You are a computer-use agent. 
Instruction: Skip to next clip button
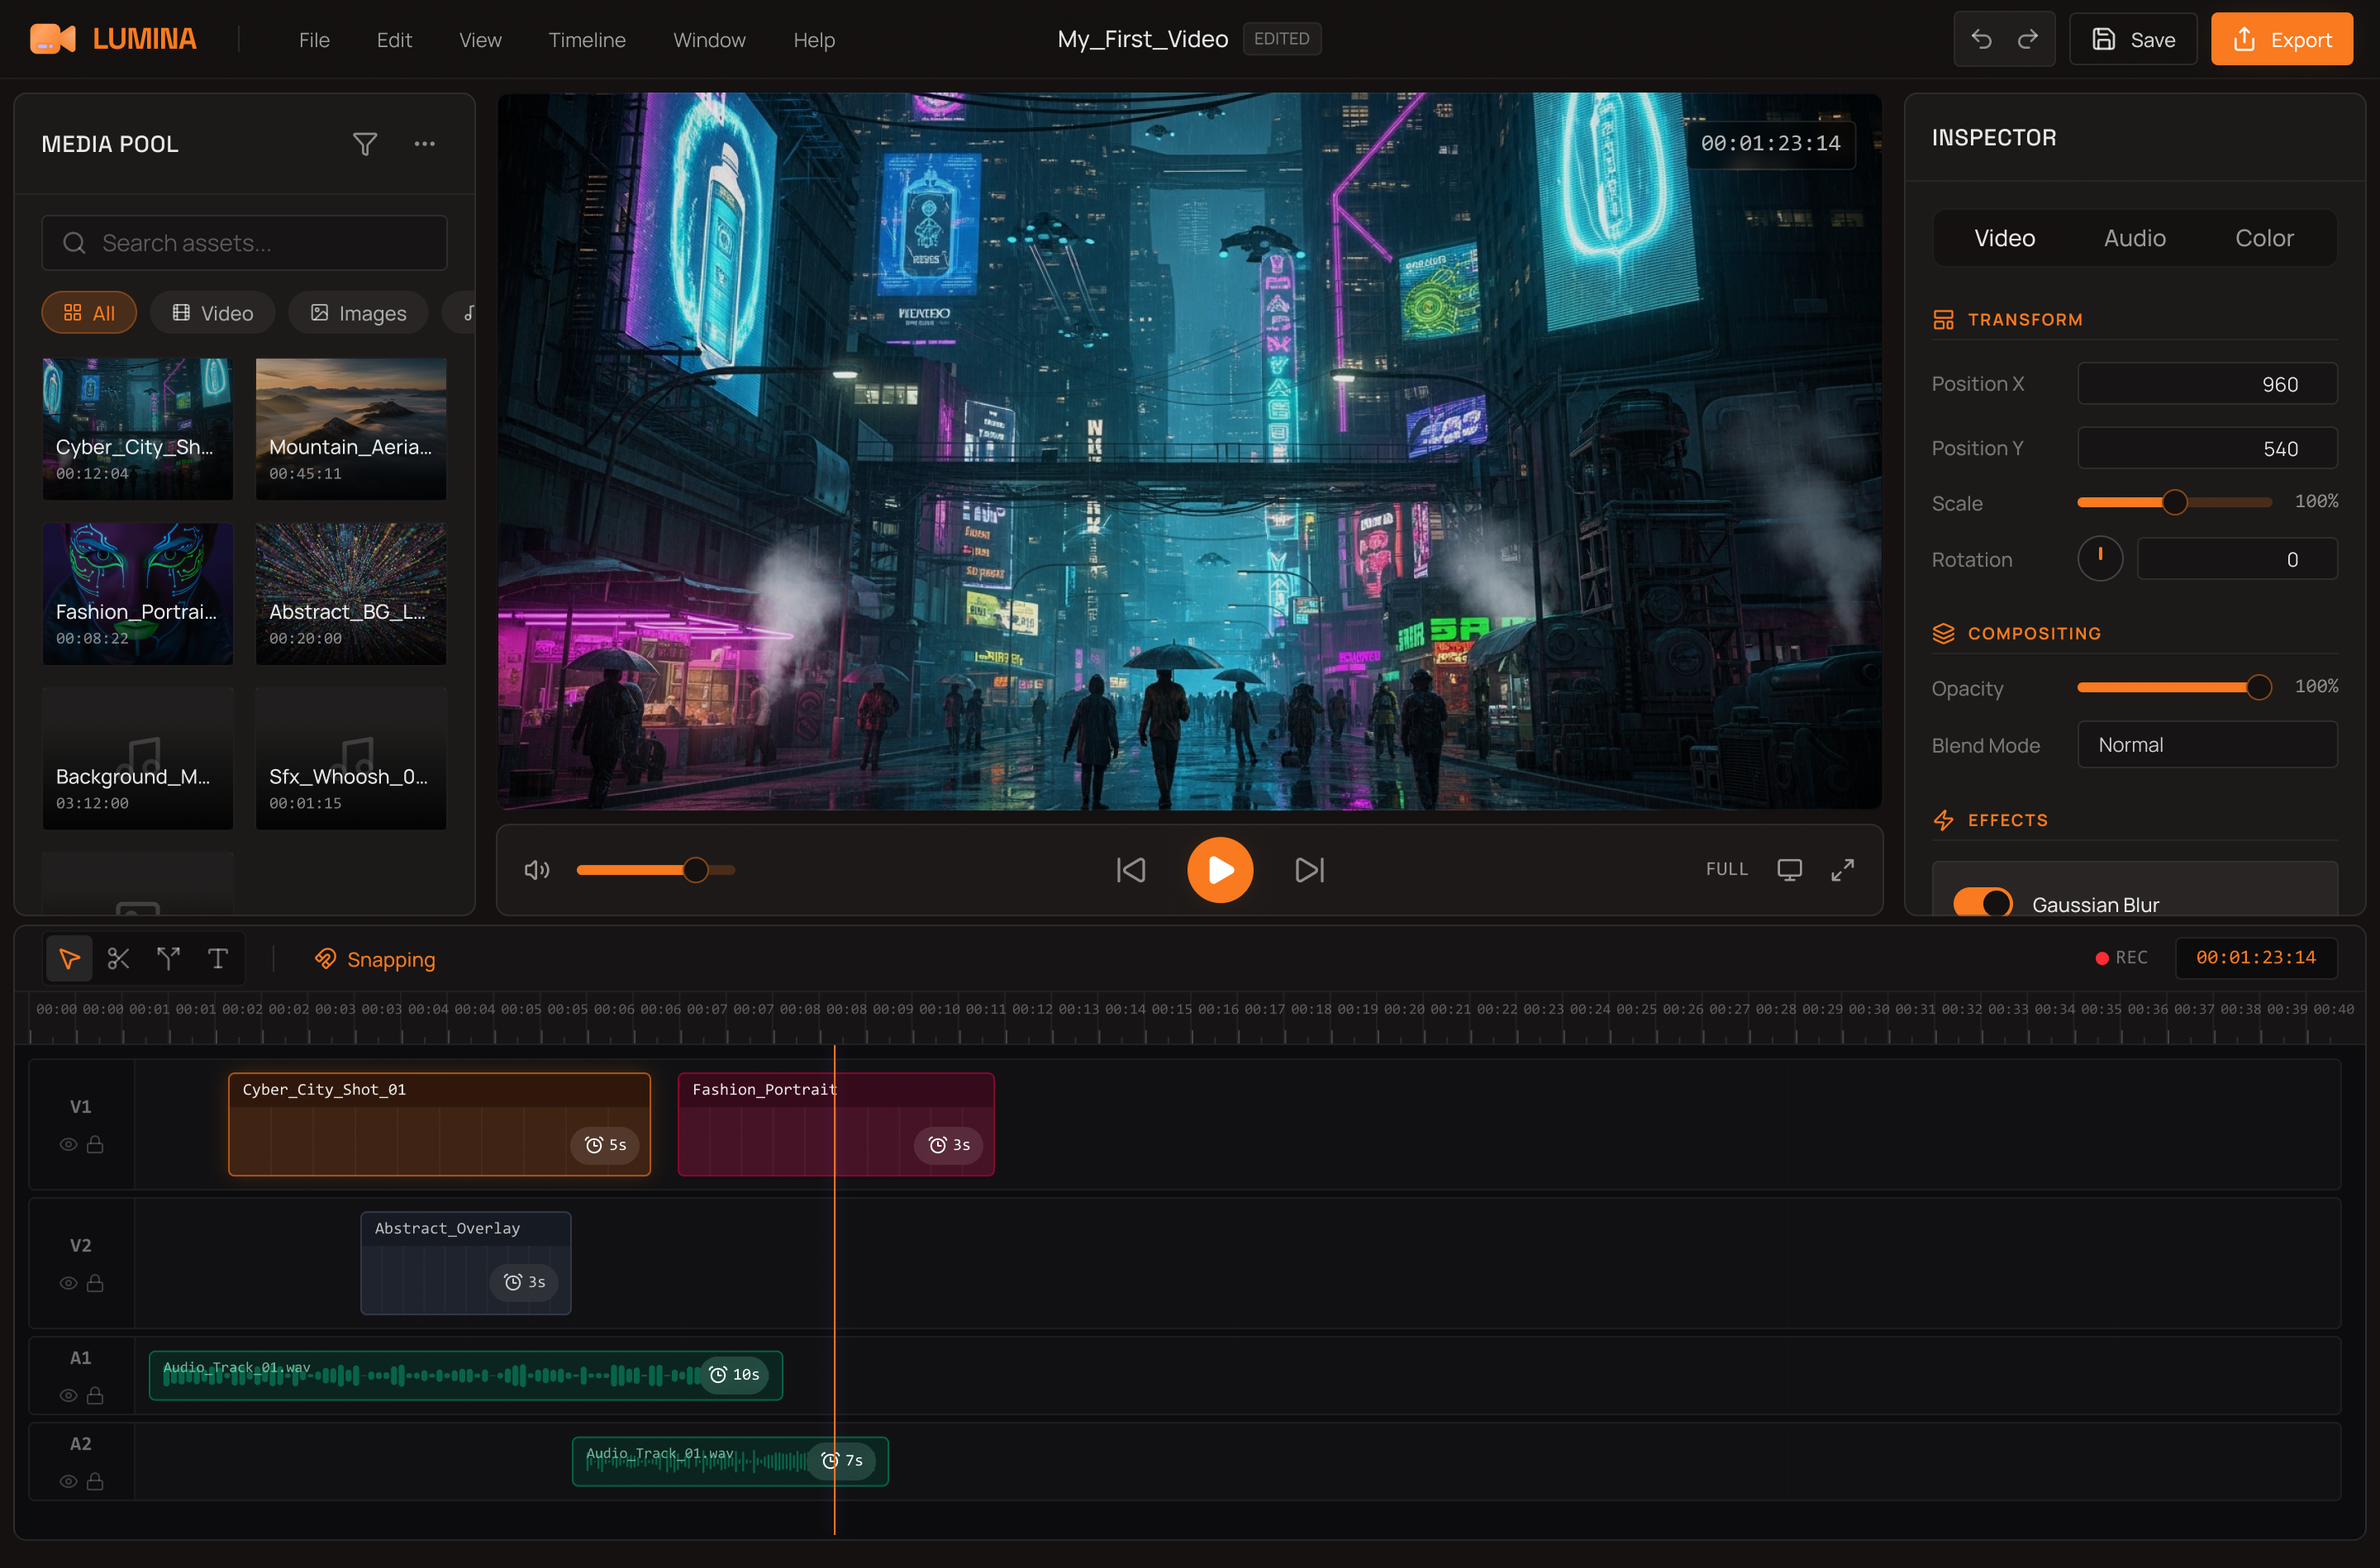click(x=1309, y=870)
